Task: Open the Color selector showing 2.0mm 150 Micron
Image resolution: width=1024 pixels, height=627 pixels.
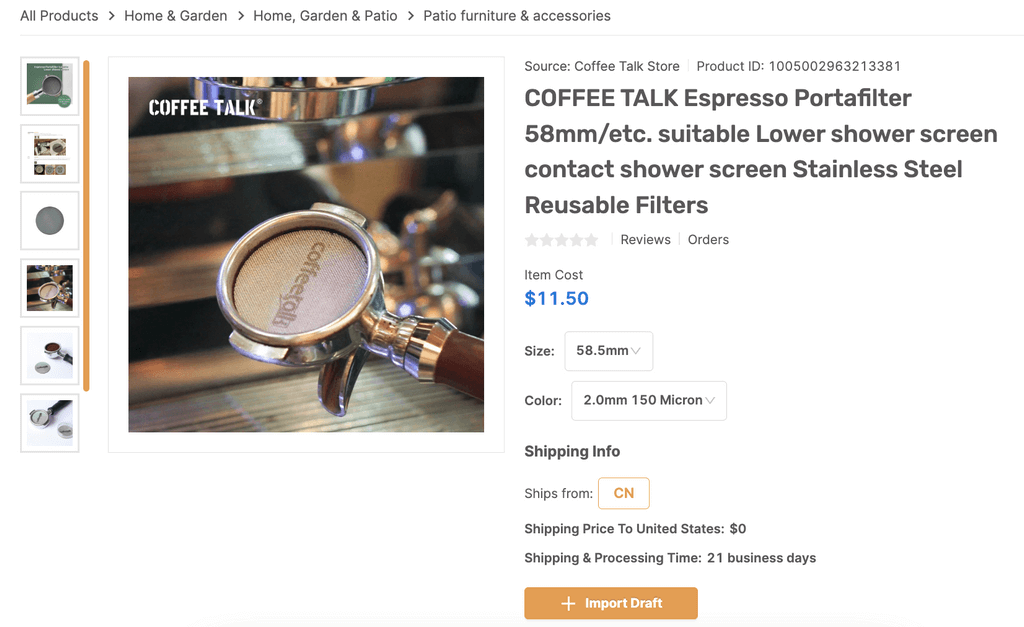Action: (648, 400)
